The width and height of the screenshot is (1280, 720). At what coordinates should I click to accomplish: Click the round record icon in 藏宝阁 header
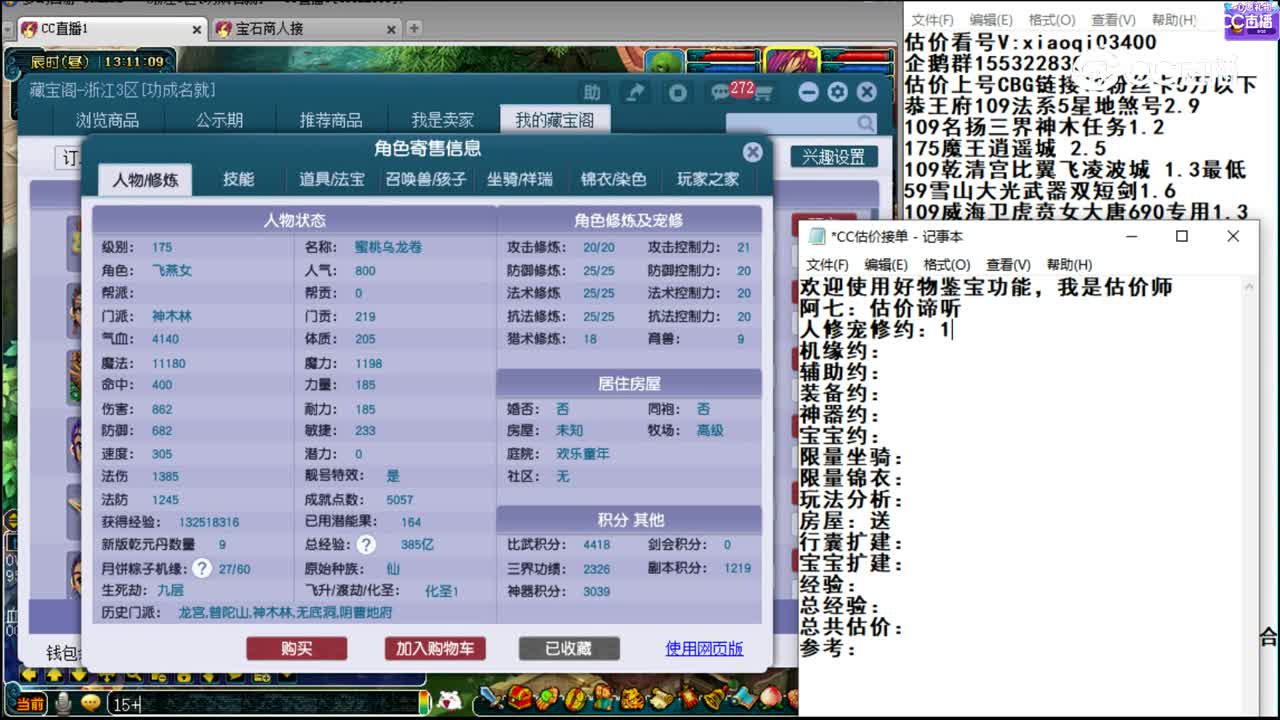tap(677, 92)
